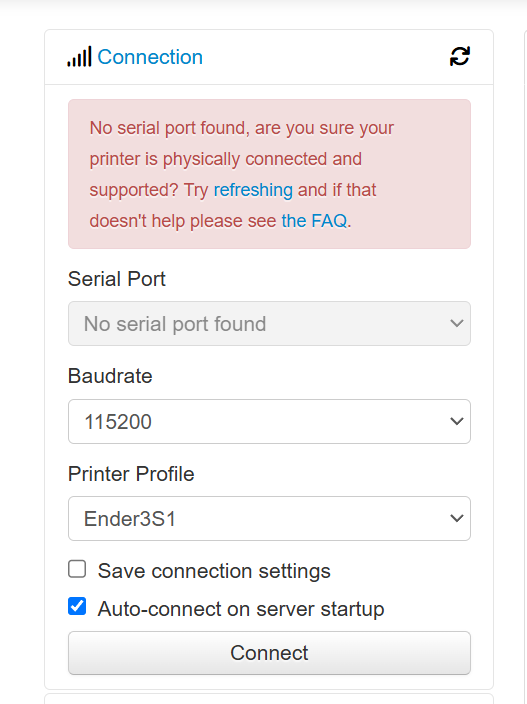This screenshot has height=704, width=527.
Task: Click the 'Printer Profile' field label
Action: point(131,474)
